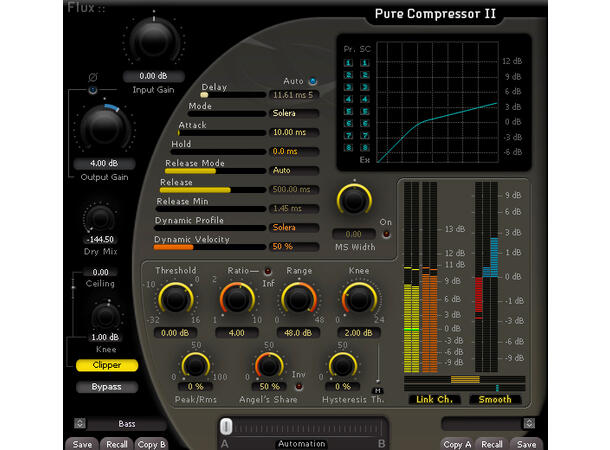610x450 pixels.
Task: Save preset slot A
Action: 82,444
